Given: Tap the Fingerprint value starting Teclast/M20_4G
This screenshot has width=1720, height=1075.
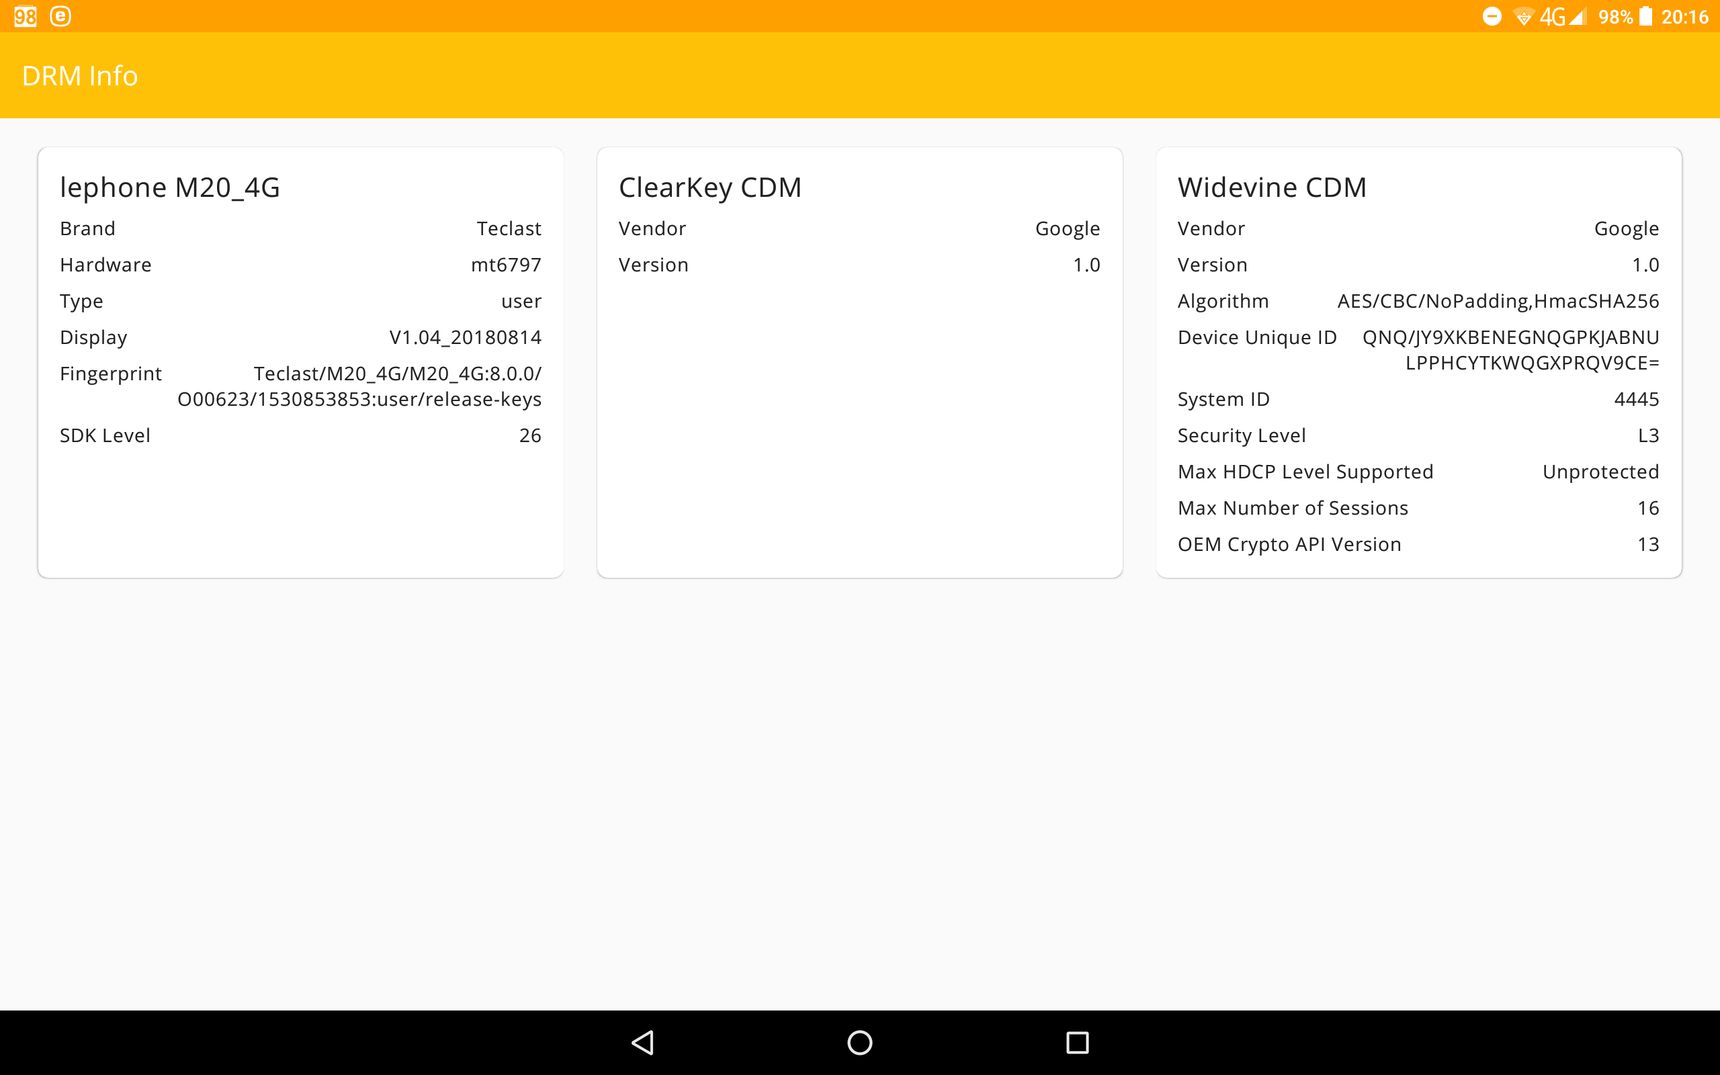Looking at the screenshot, I should pos(360,386).
